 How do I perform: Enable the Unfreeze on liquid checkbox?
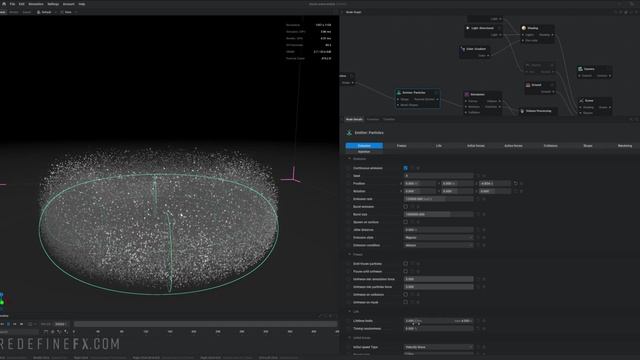pos(405,302)
